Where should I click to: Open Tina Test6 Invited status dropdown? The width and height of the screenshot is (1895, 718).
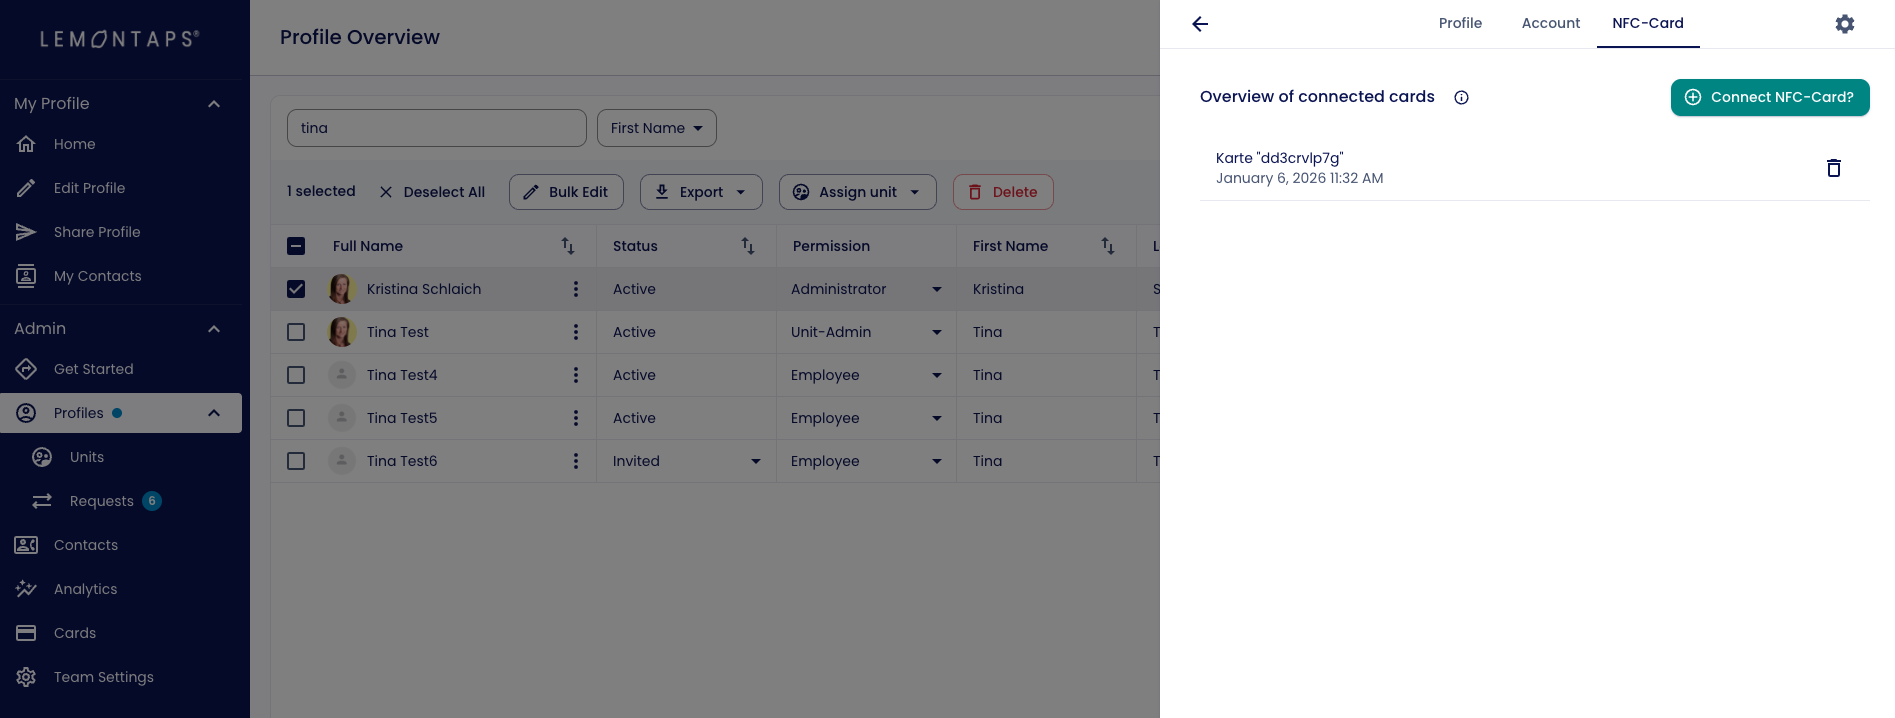click(755, 461)
